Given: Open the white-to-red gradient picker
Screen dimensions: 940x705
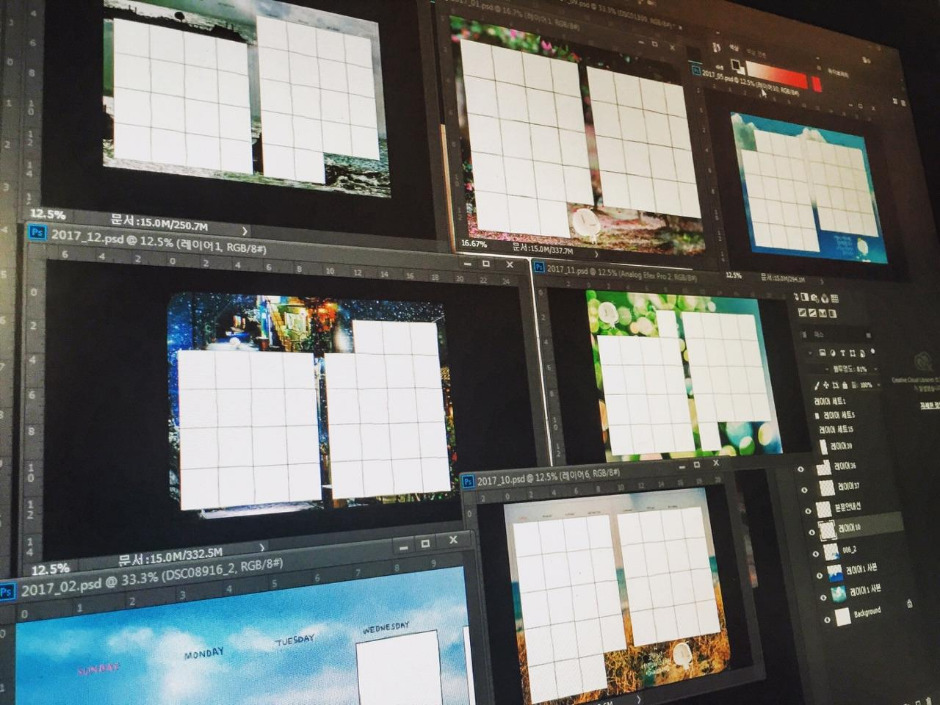Looking at the screenshot, I should pos(777,75).
